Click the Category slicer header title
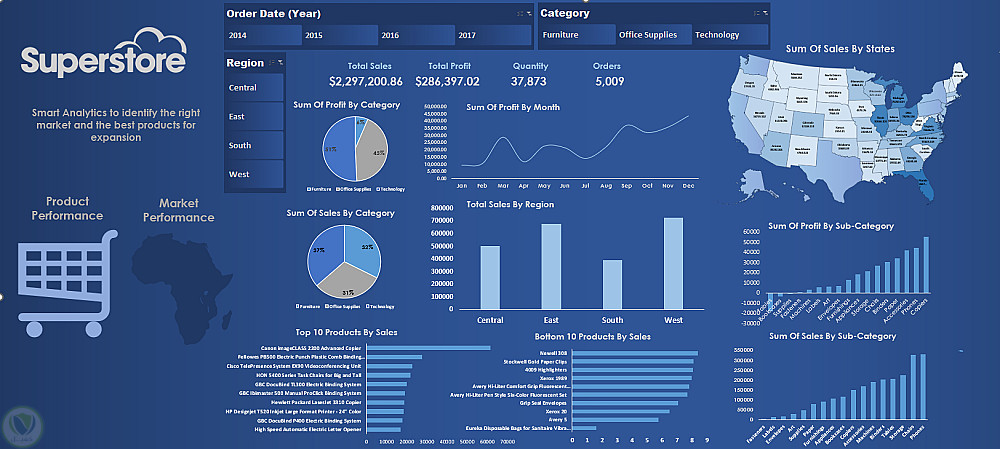This screenshot has height=449, width=1000. pyautogui.click(x=565, y=13)
